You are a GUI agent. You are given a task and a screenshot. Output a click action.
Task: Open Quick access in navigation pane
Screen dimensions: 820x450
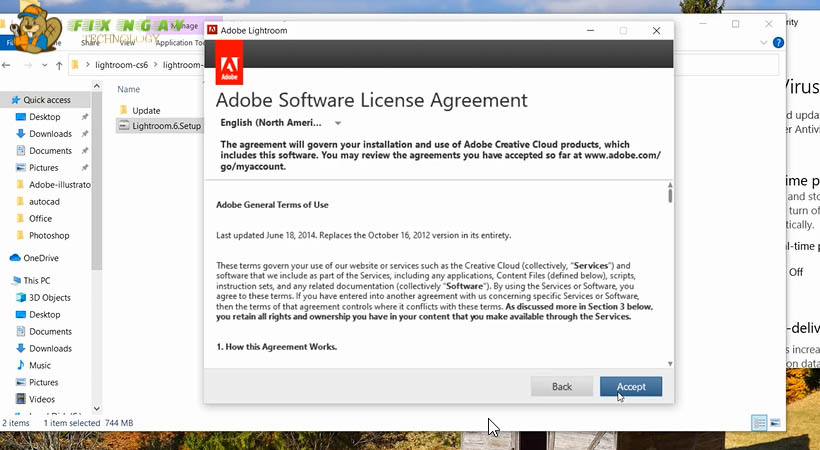(46, 100)
